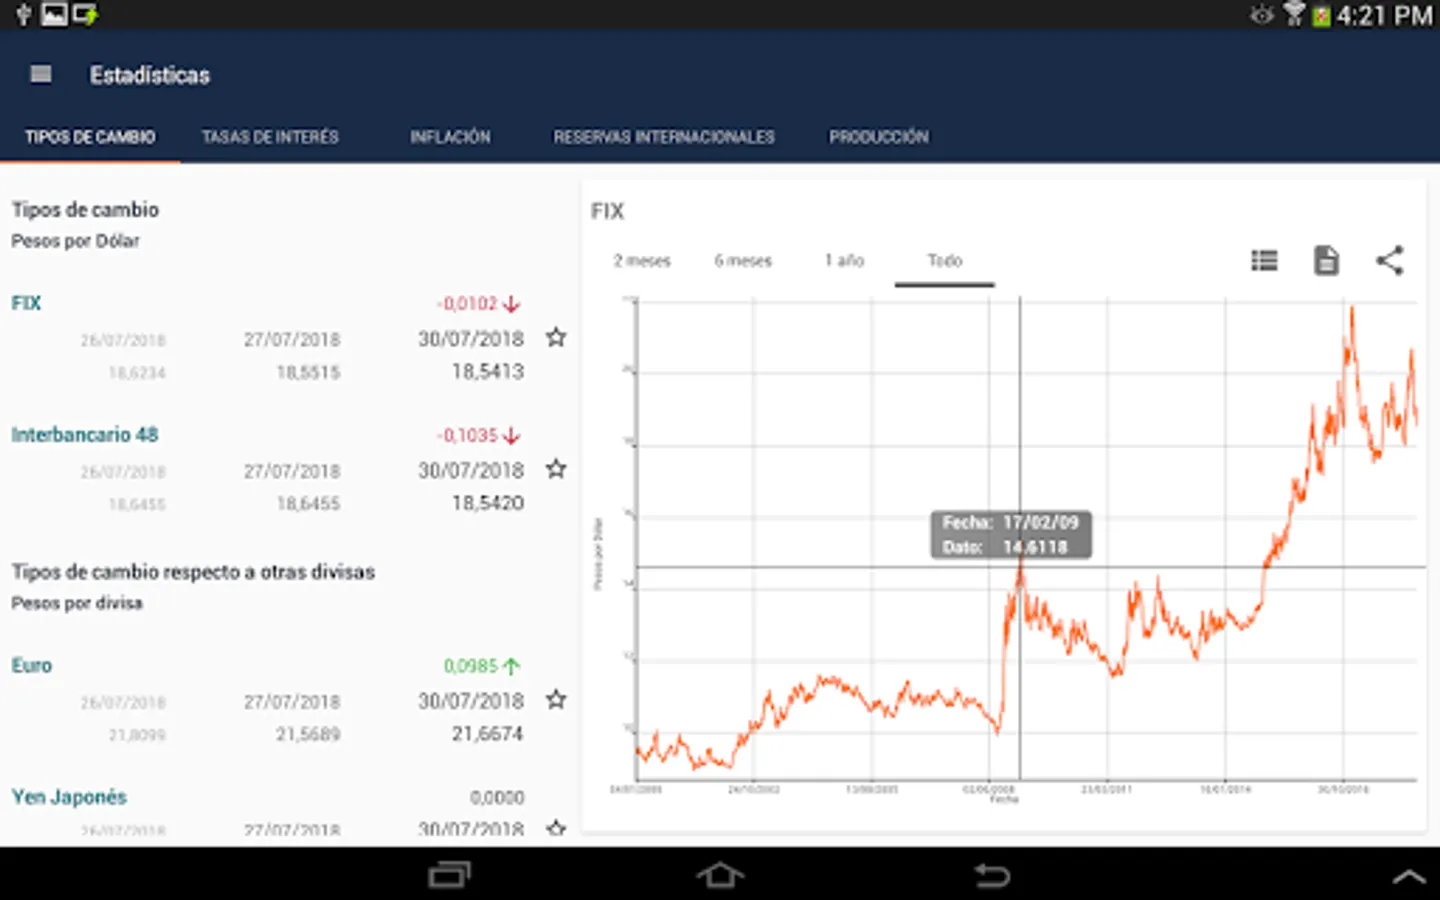Tap Euro 27/07/2018 value 21,5689

(x=308, y=735)
